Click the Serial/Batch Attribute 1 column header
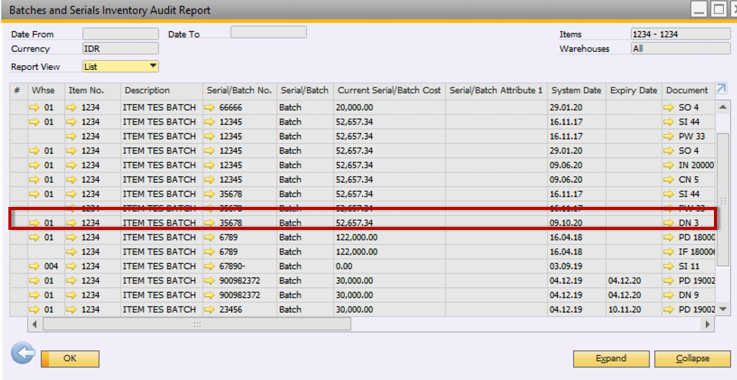This screenshot has width=737, height=380. point(496,90)
